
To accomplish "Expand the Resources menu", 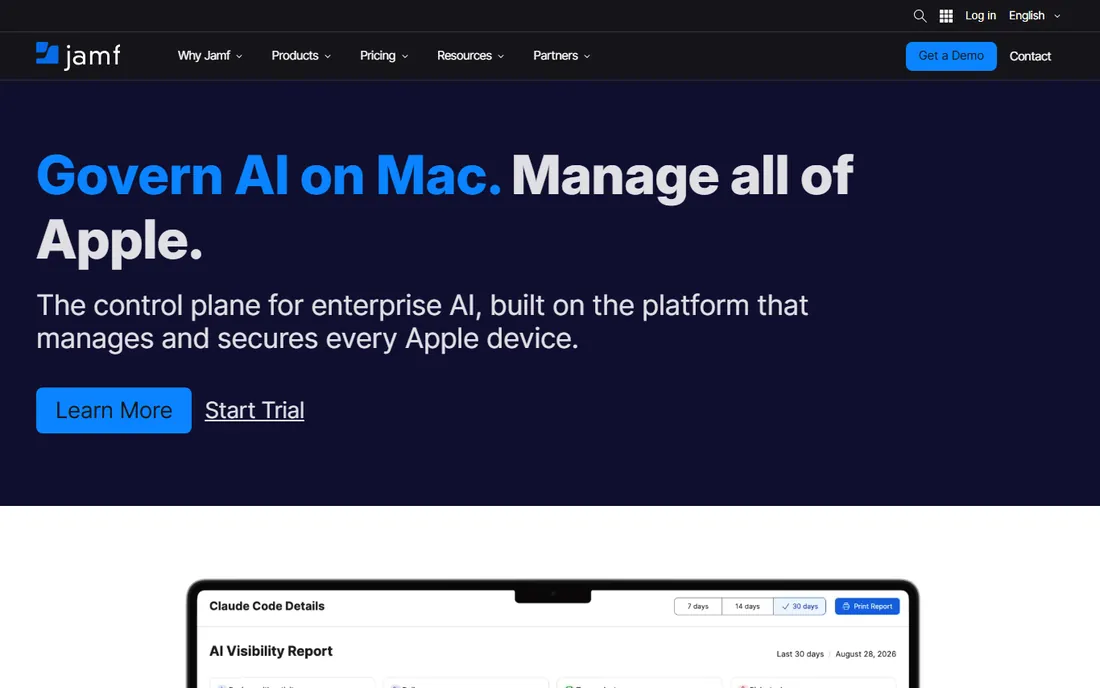I will (x=470, y=55).
